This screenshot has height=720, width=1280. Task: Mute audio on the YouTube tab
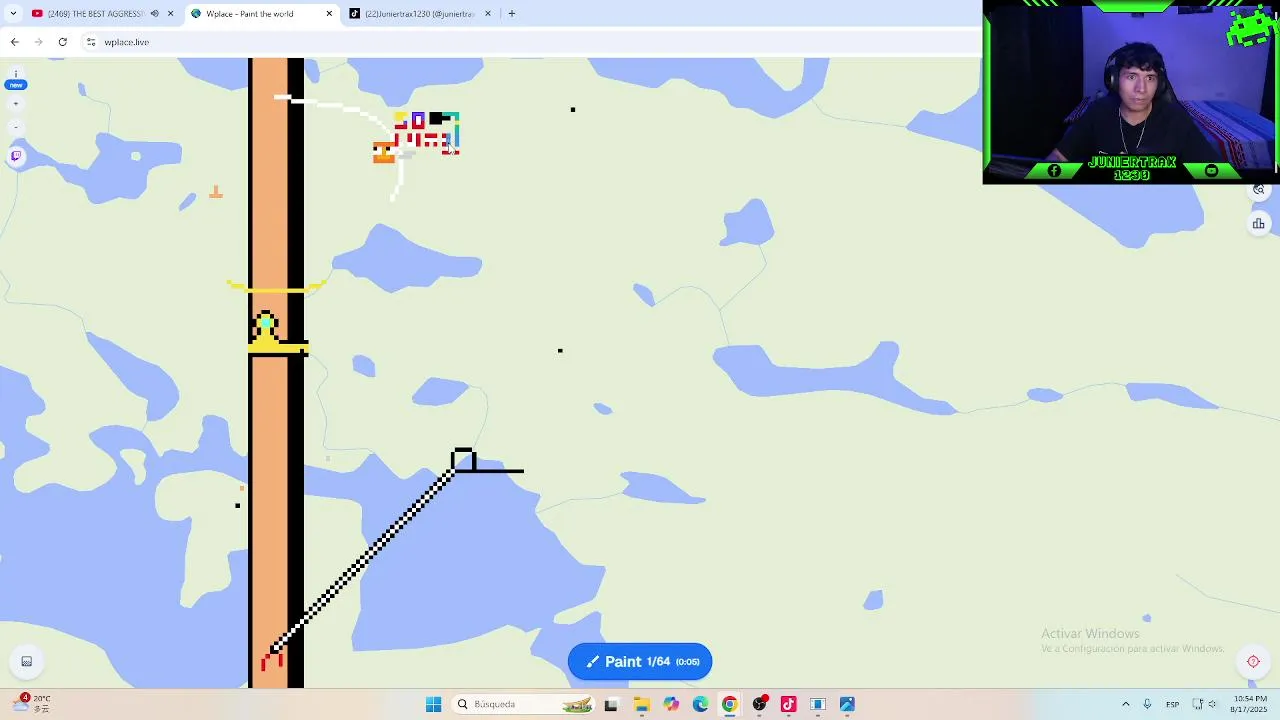(154, 14)
